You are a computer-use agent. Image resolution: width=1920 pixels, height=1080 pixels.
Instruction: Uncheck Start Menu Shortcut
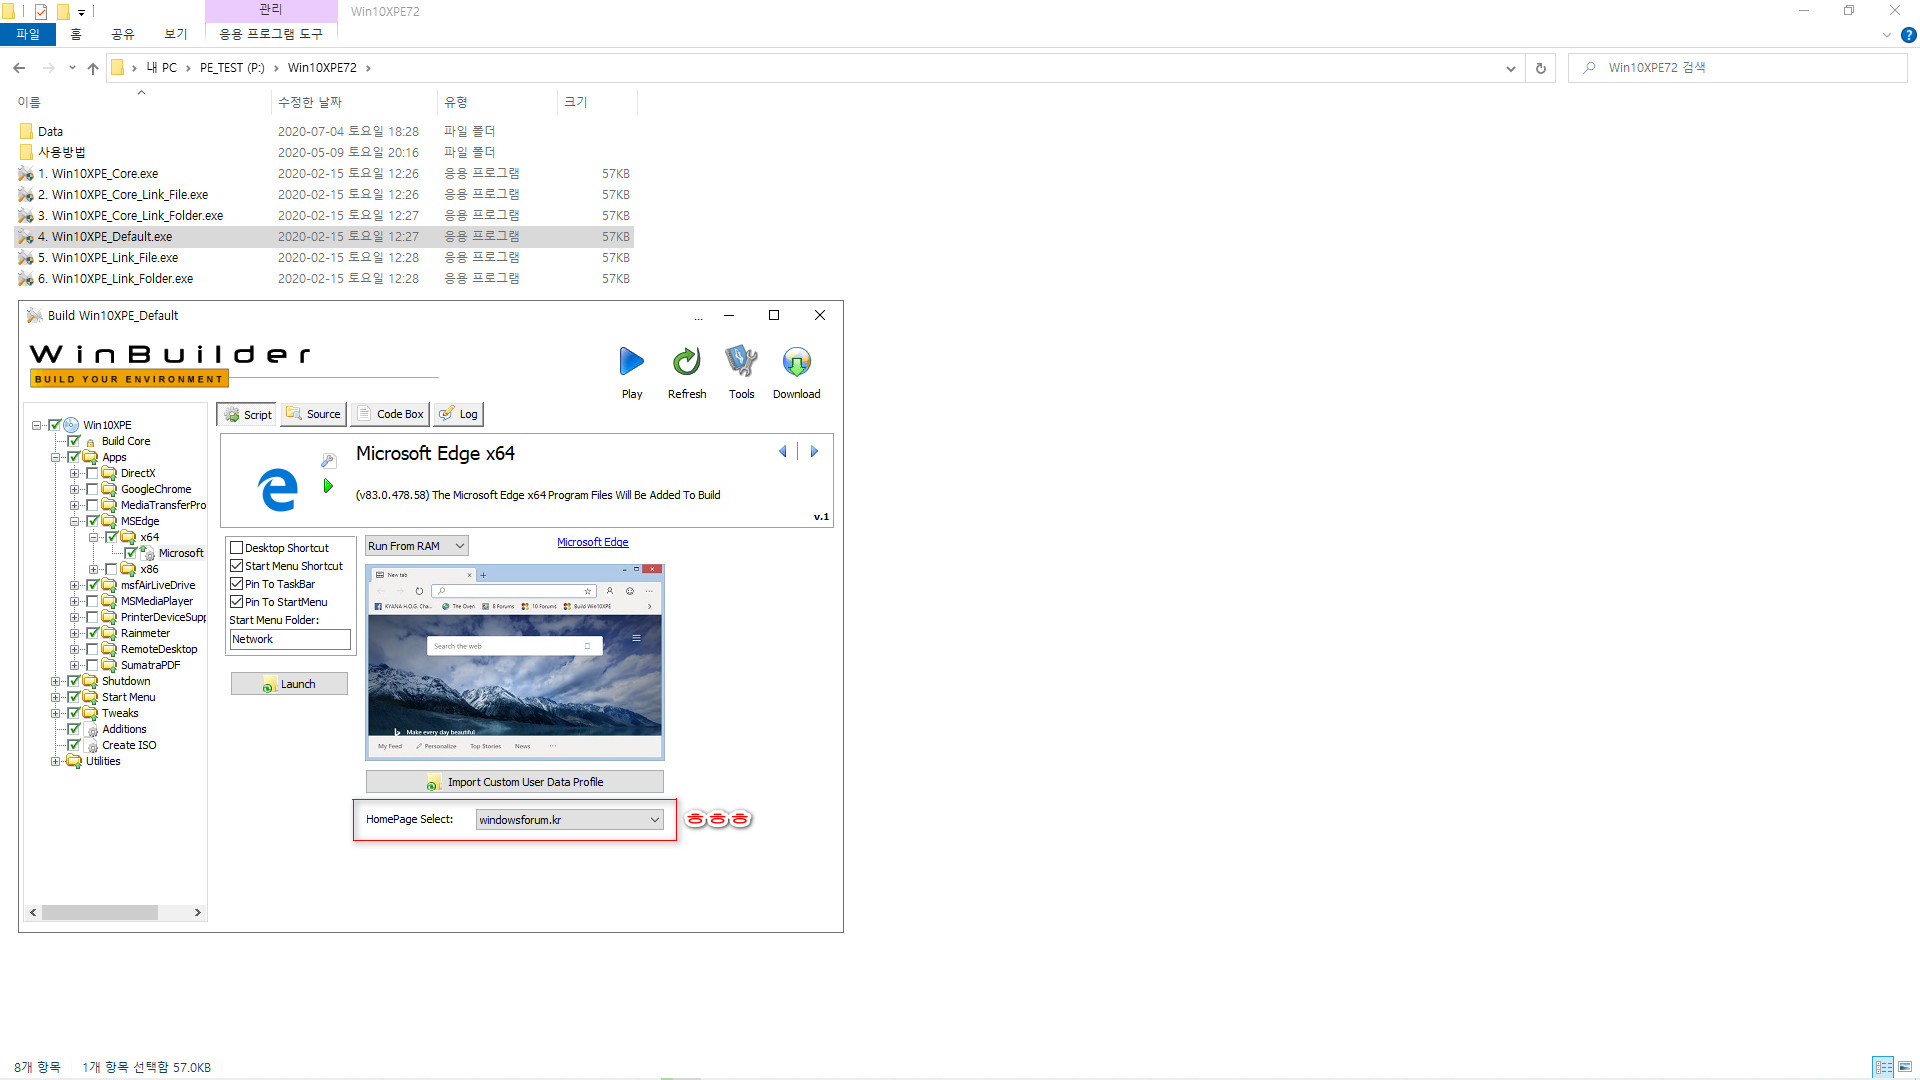click(237, 566)
